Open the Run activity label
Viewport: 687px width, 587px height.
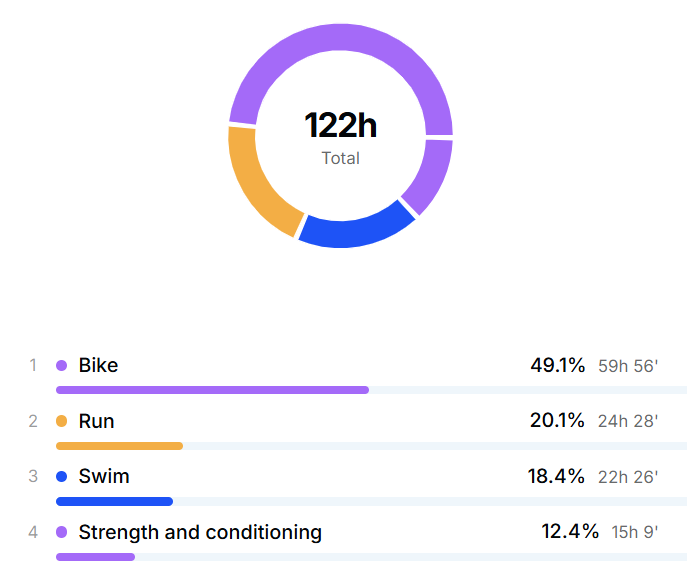[x=96, y=422]
